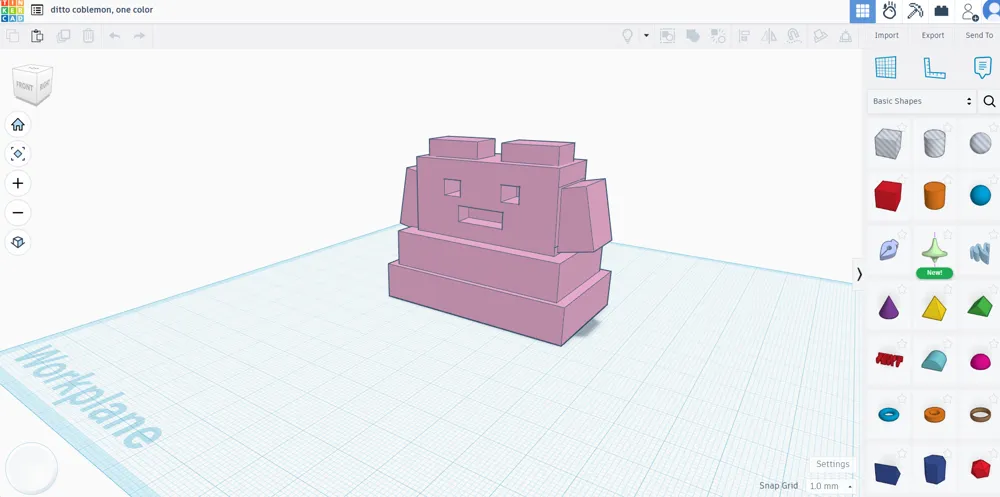Zoom in with plus button
The image size is (1000, 497).
(18, 183)
